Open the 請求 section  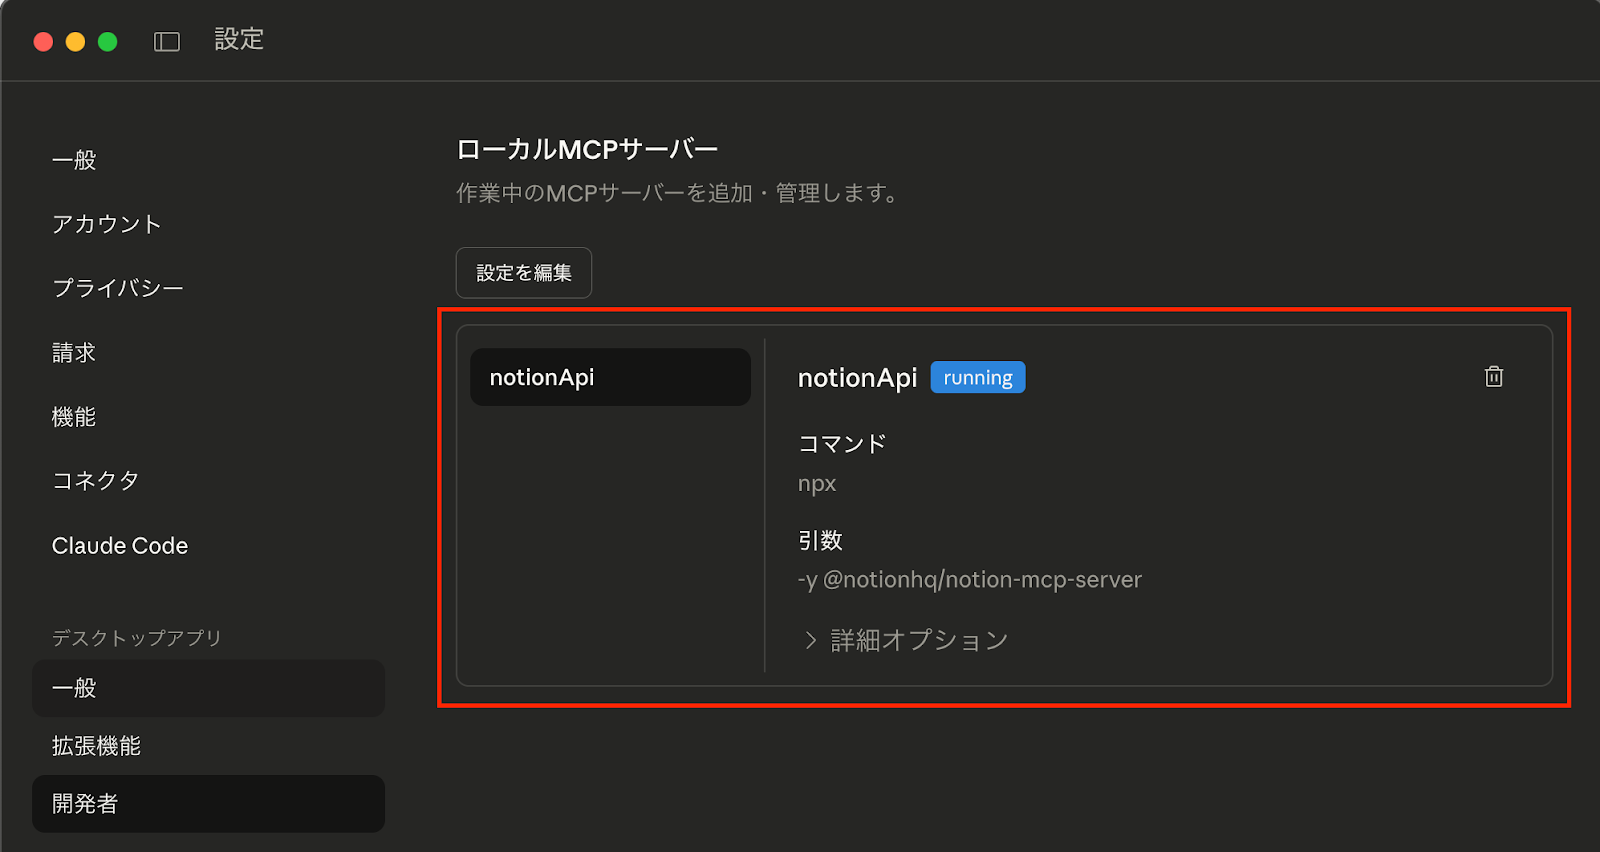click(74, 353)
